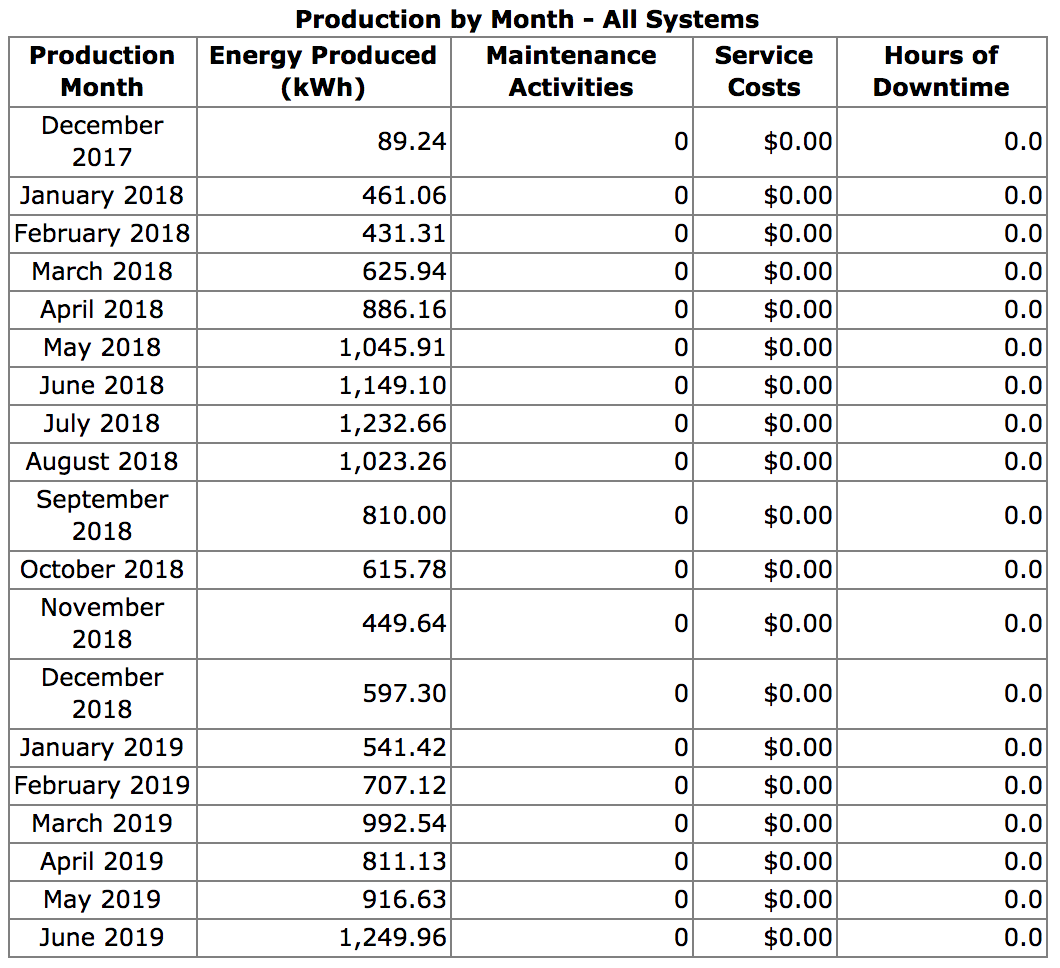Click the November 2018 row label
The width and height of the screenshot is (1060, 968).
pyautogui.click(x=102, y=623)
